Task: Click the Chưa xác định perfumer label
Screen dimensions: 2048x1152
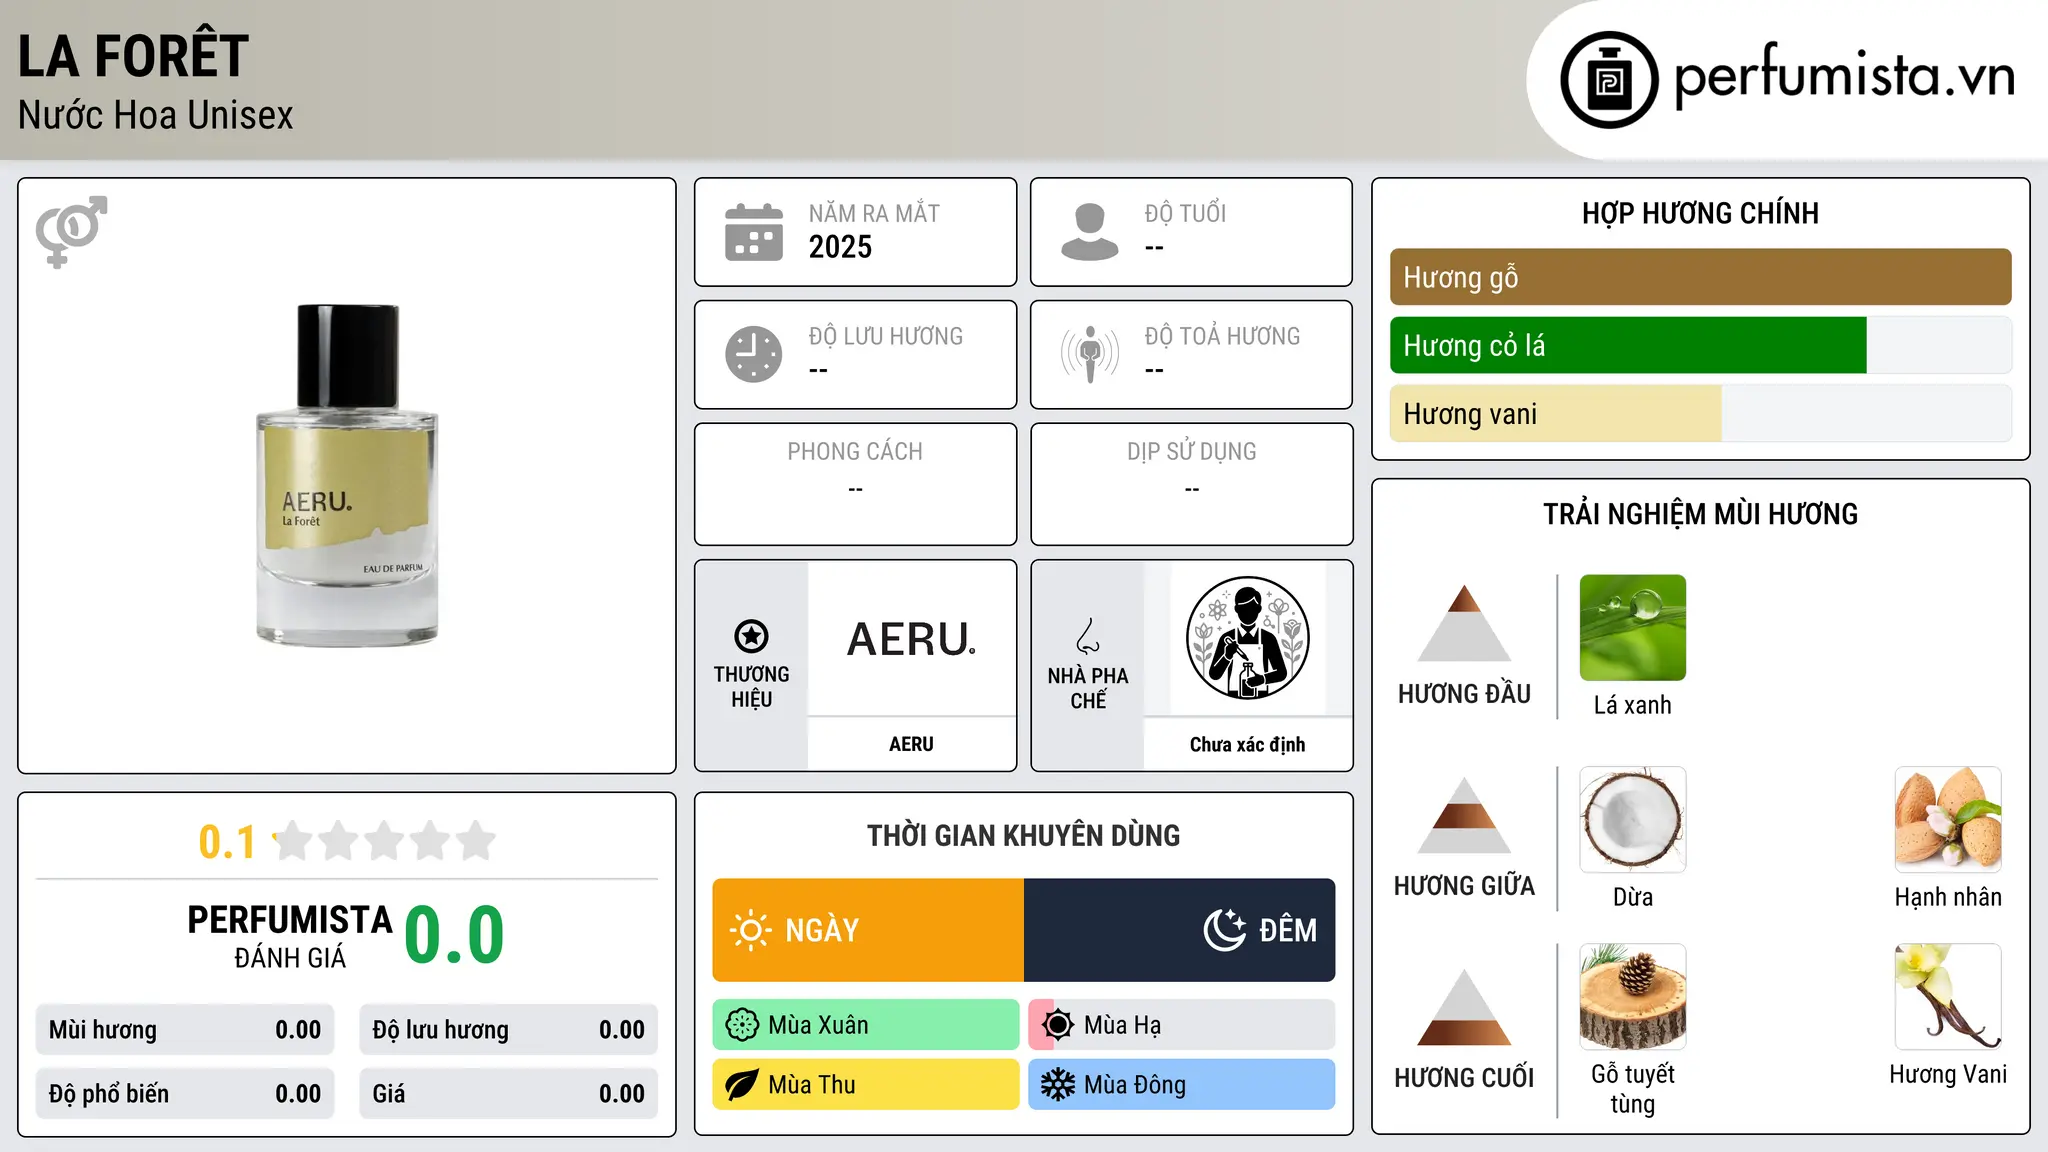Action: [x=1247, y=745]
